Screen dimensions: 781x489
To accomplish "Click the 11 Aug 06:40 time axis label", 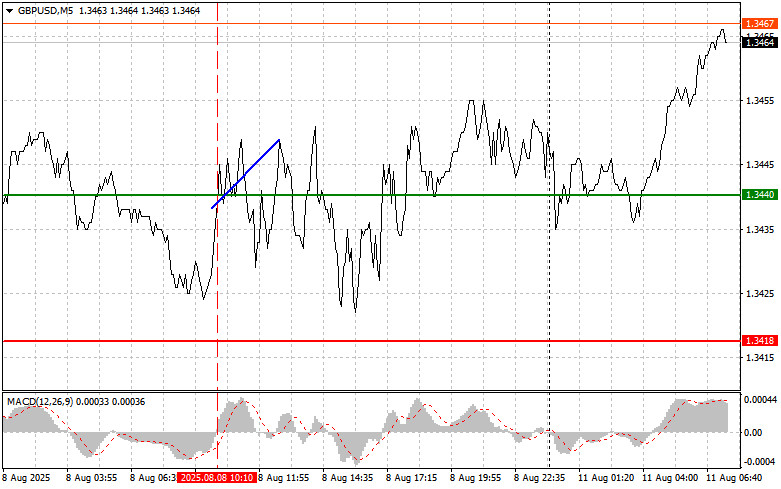I will 734,478.
